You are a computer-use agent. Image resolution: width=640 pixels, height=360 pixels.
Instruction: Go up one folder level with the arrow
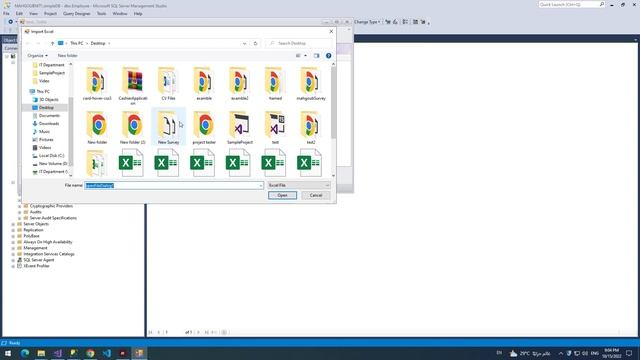tap(52, 43)
